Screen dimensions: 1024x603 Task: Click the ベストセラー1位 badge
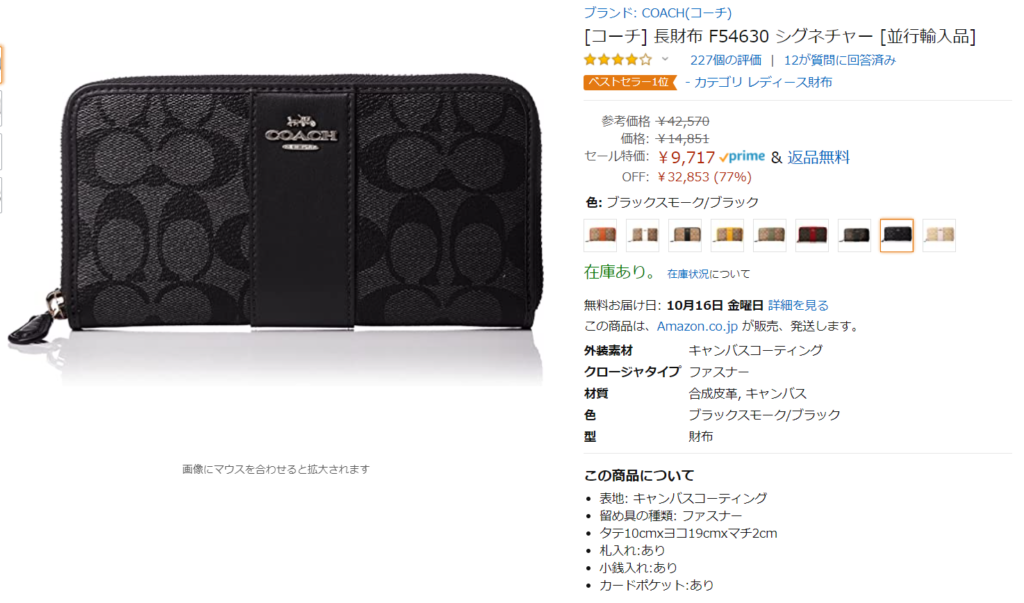point(629,82)
